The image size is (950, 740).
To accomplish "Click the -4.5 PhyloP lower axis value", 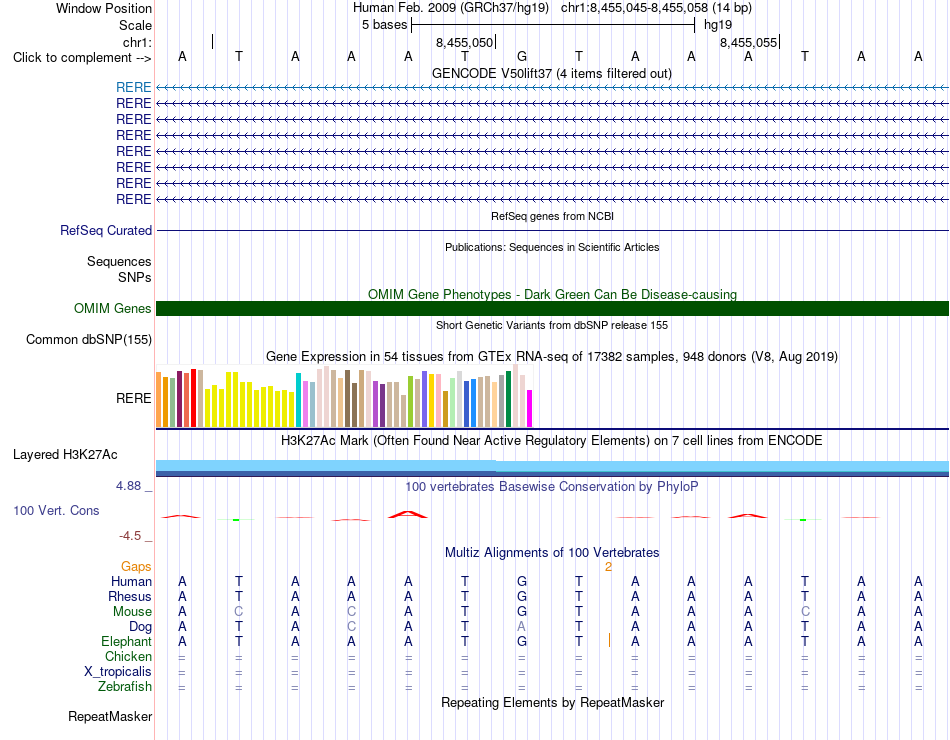I will tap(130, 536).
